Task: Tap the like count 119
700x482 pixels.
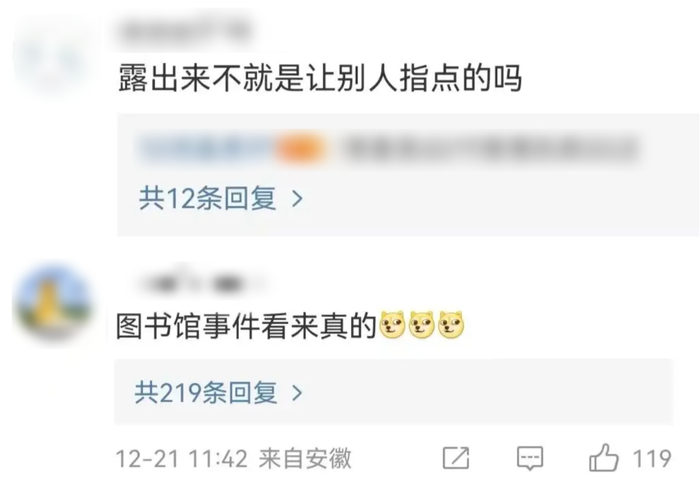Action: (x=652, y=459)
